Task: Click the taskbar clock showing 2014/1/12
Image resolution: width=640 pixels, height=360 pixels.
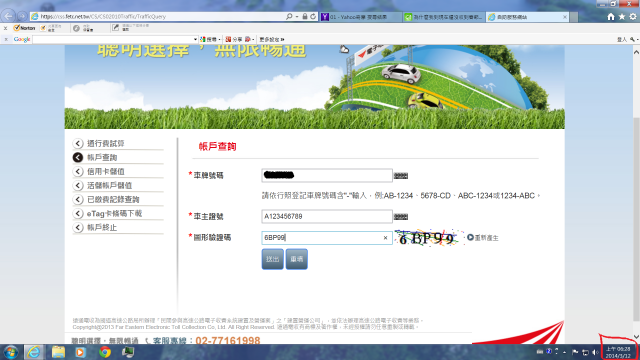Action: [x=618, y=352]
